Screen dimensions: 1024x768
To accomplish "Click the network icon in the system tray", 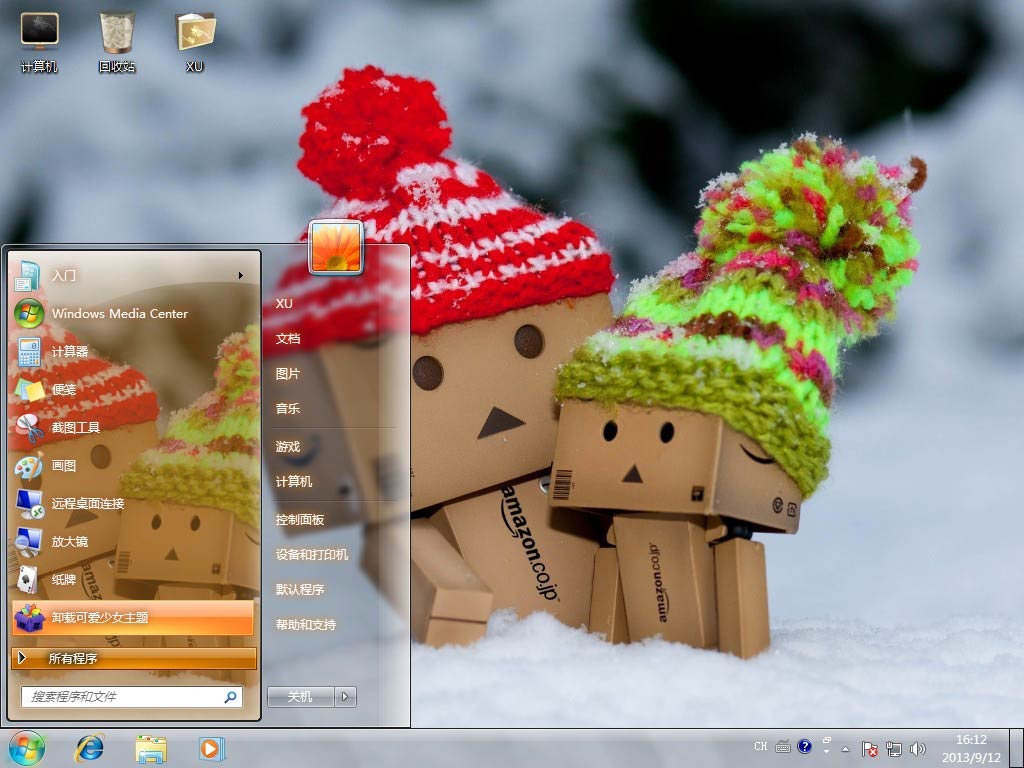I will pos(893,748).
